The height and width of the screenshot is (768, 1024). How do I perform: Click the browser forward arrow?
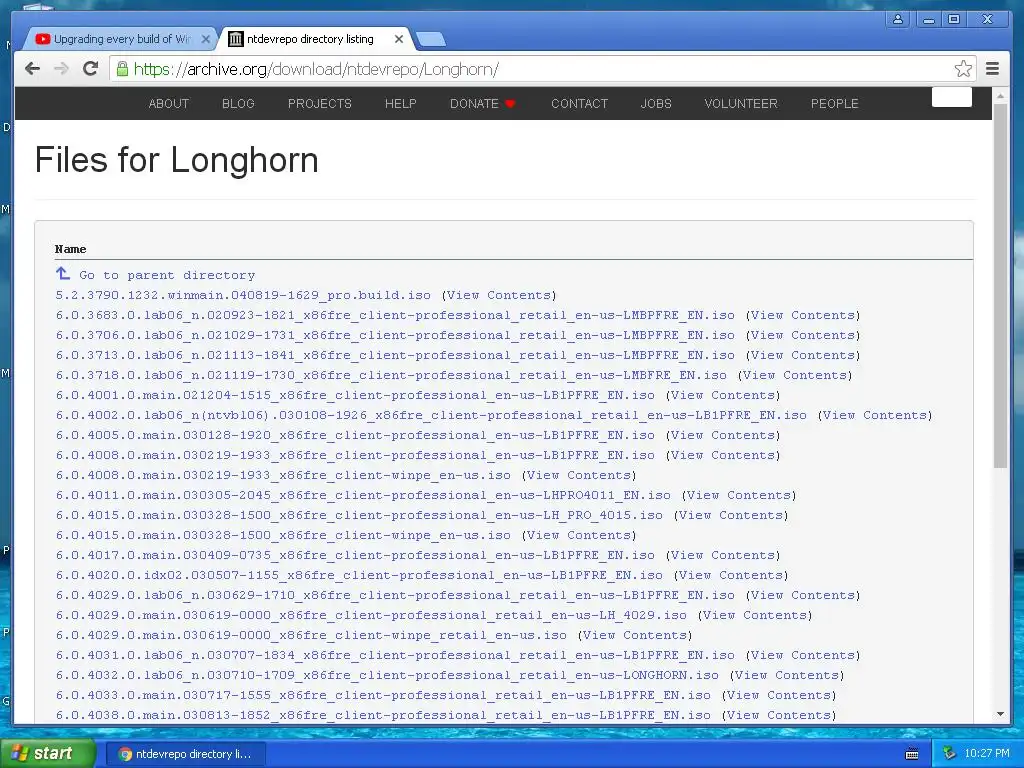[x=61, y=69]
